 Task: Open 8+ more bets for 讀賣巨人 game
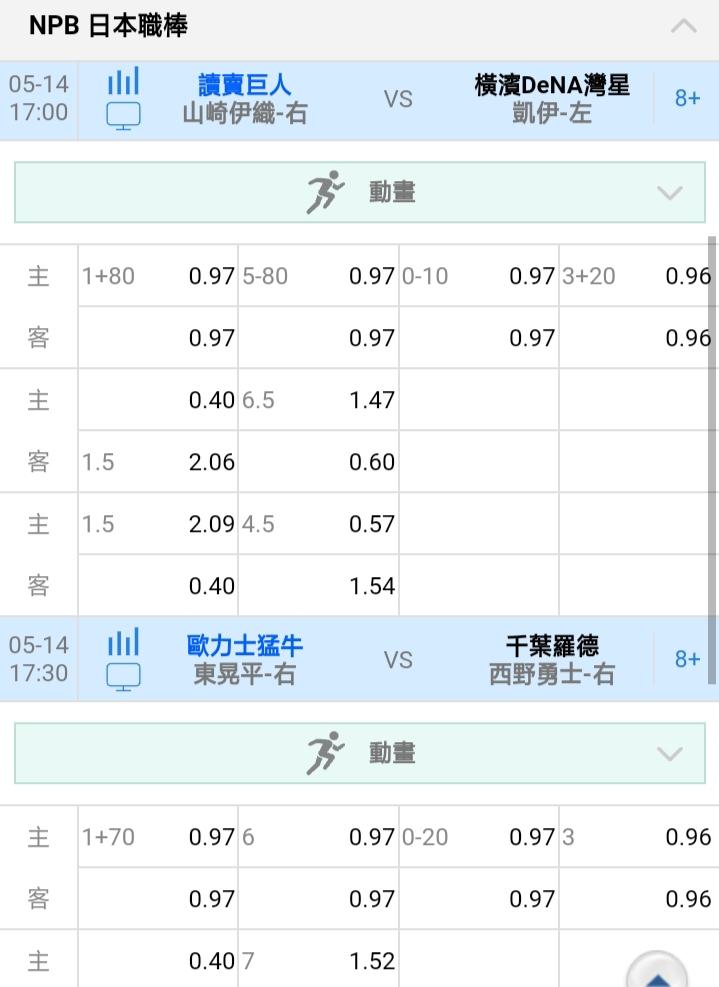687,98
